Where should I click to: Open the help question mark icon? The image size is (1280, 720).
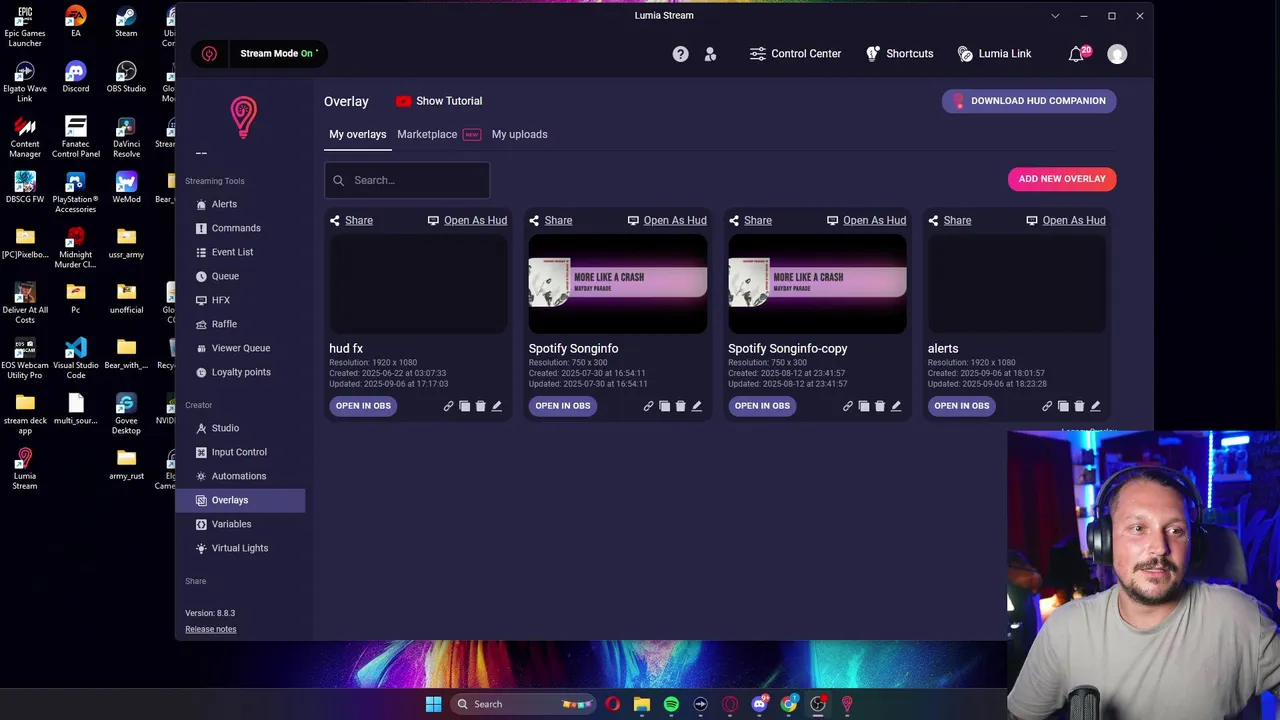tap(680, 54)
